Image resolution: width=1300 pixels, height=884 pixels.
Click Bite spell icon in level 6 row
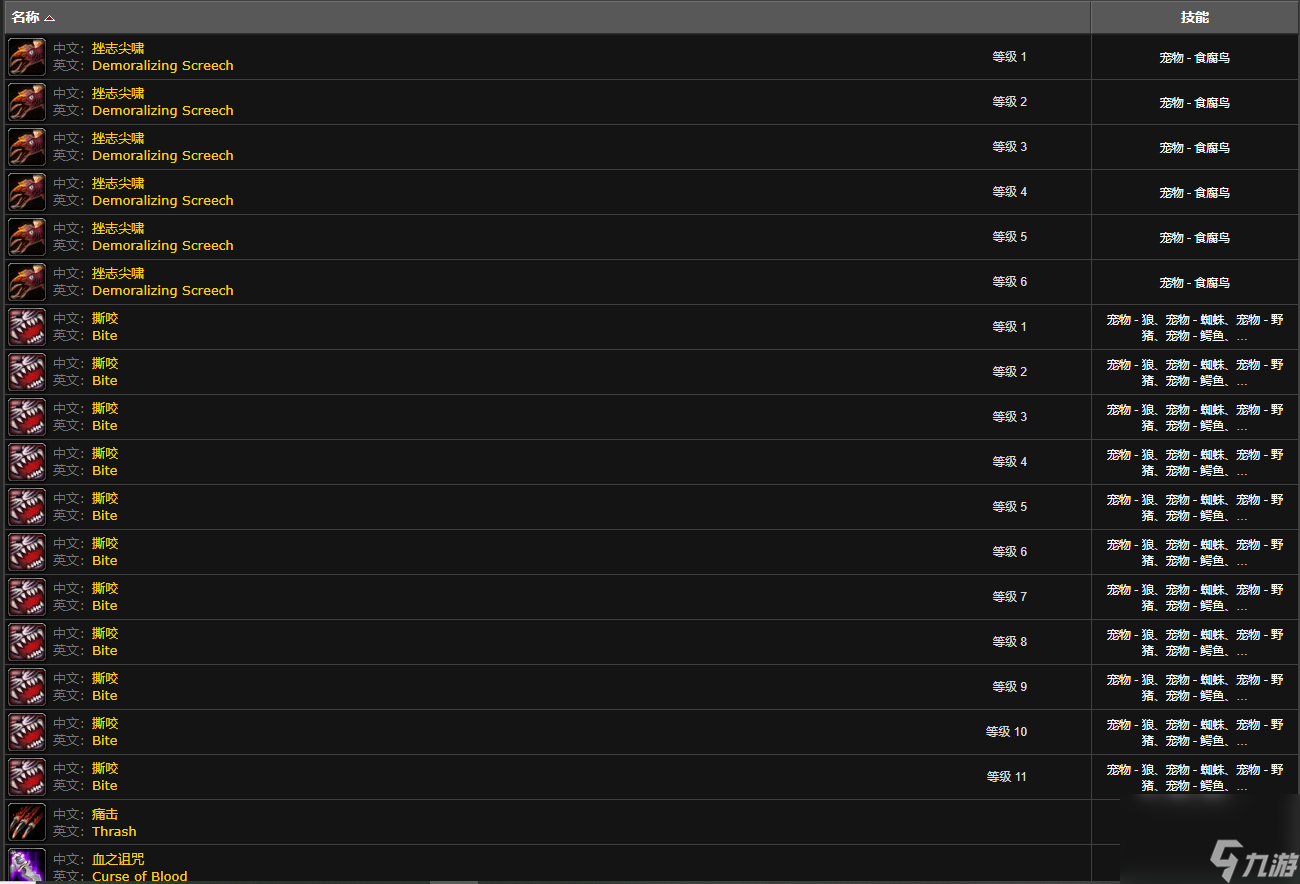pyautogui.click(x=27, y=552)
